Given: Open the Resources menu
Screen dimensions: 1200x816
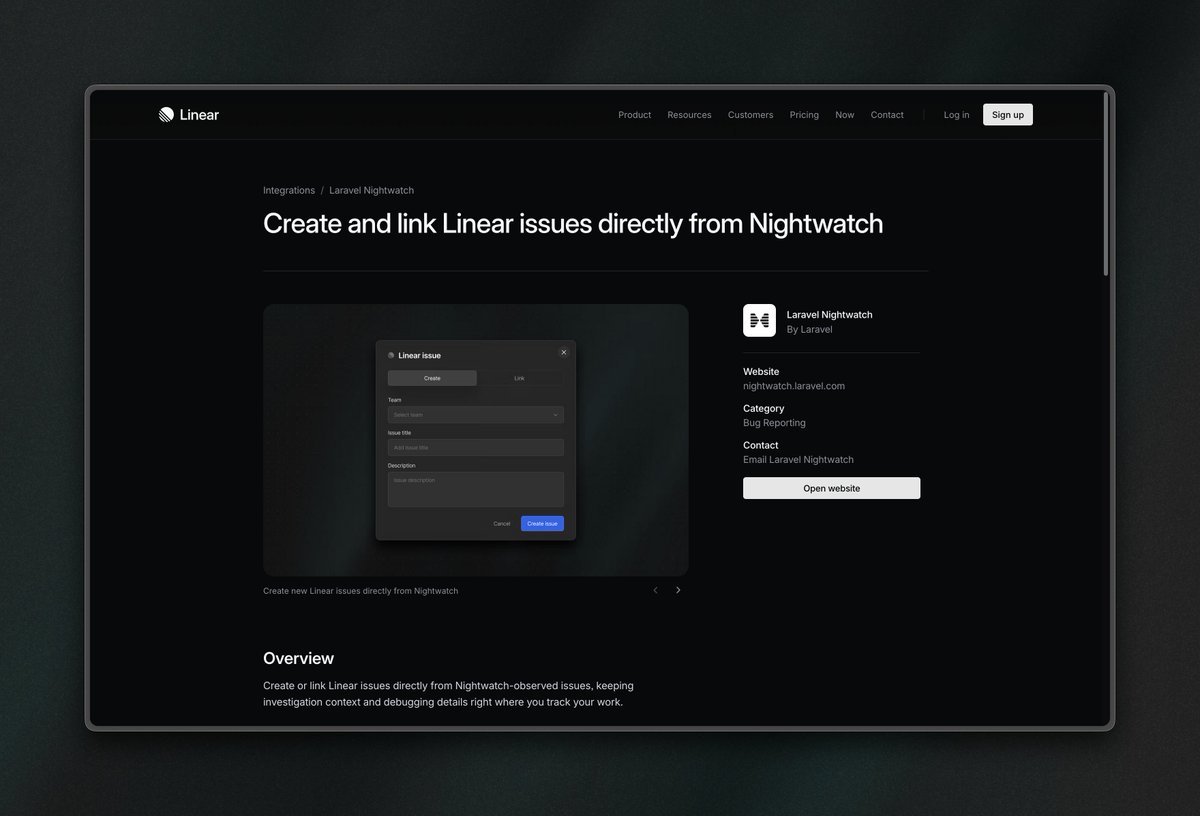Looking at the screenshot, I should (x=689, y=114).
